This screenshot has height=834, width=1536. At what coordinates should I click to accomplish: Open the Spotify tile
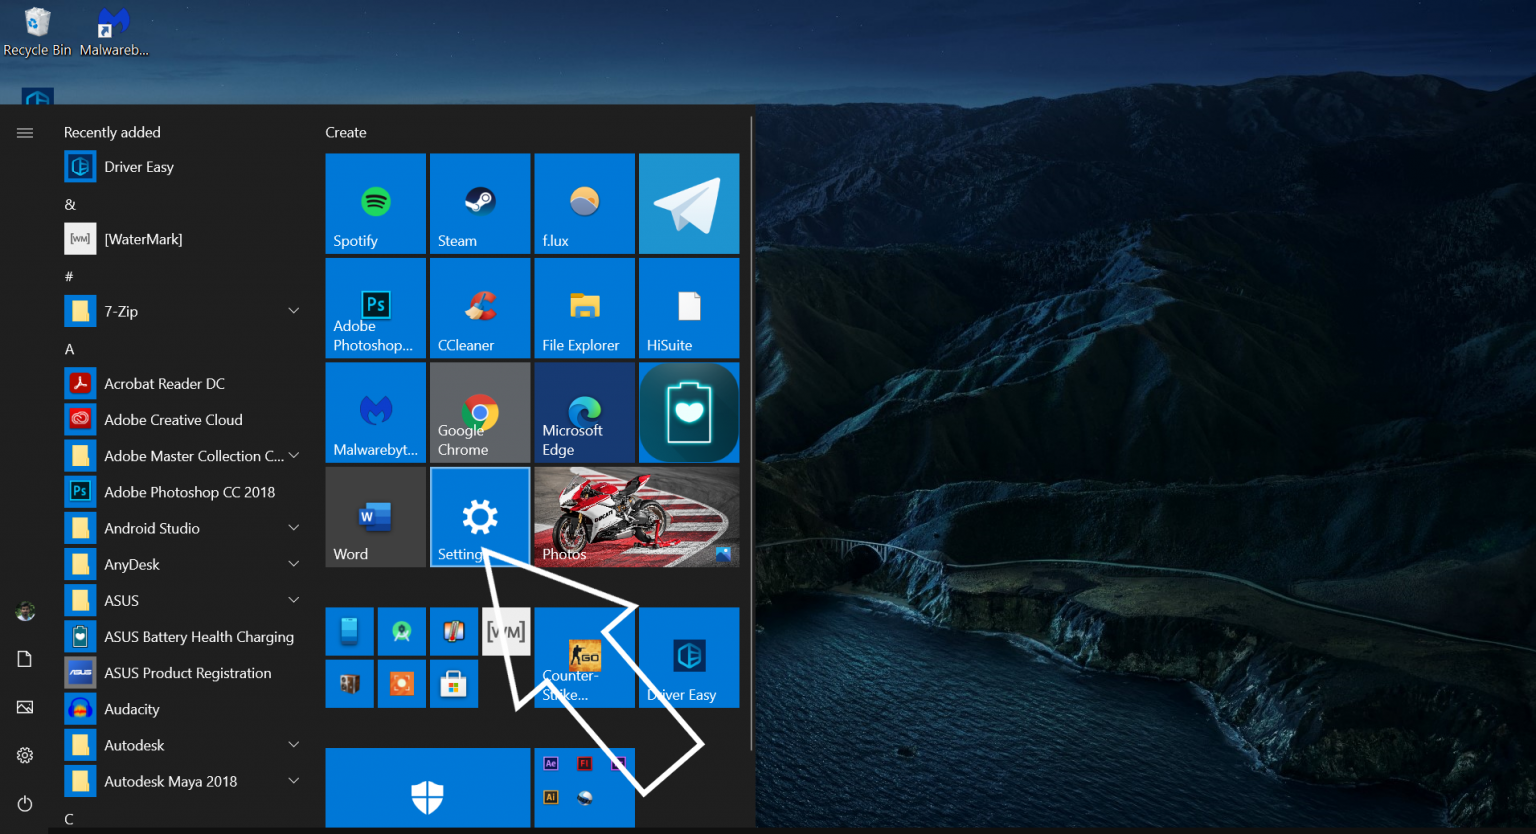point(375,203)
